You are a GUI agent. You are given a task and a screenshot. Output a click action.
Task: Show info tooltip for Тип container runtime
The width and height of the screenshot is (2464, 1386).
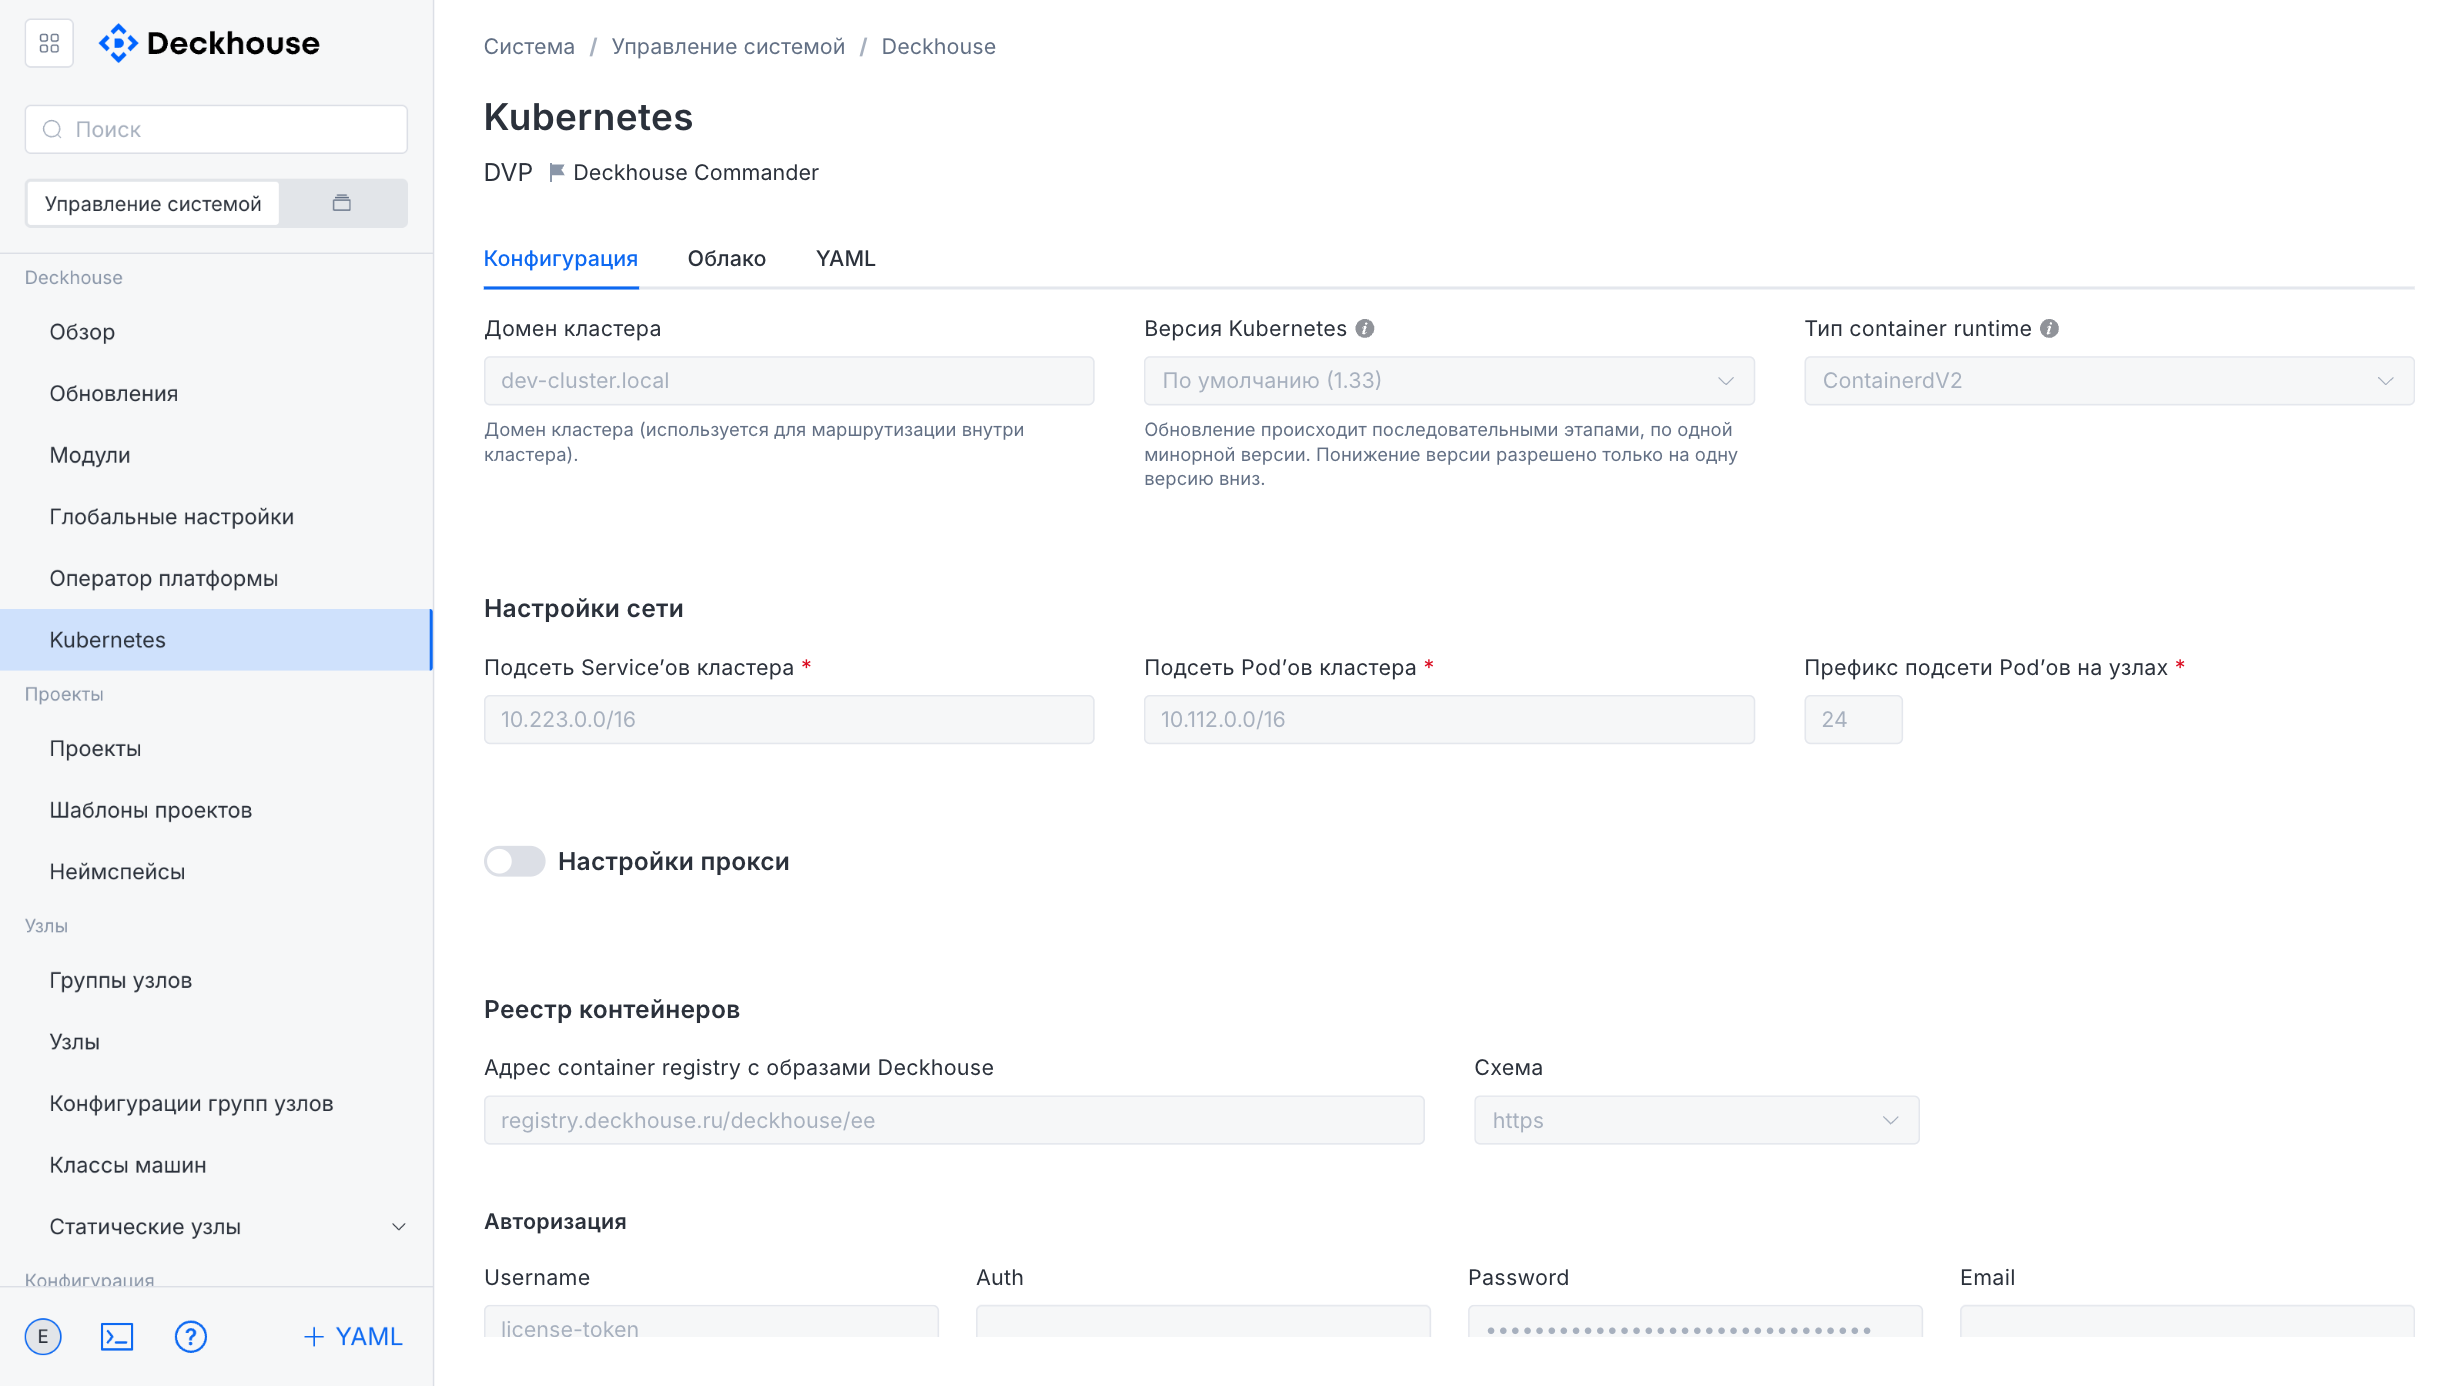pyautogui.click(x=2049, y=329)
